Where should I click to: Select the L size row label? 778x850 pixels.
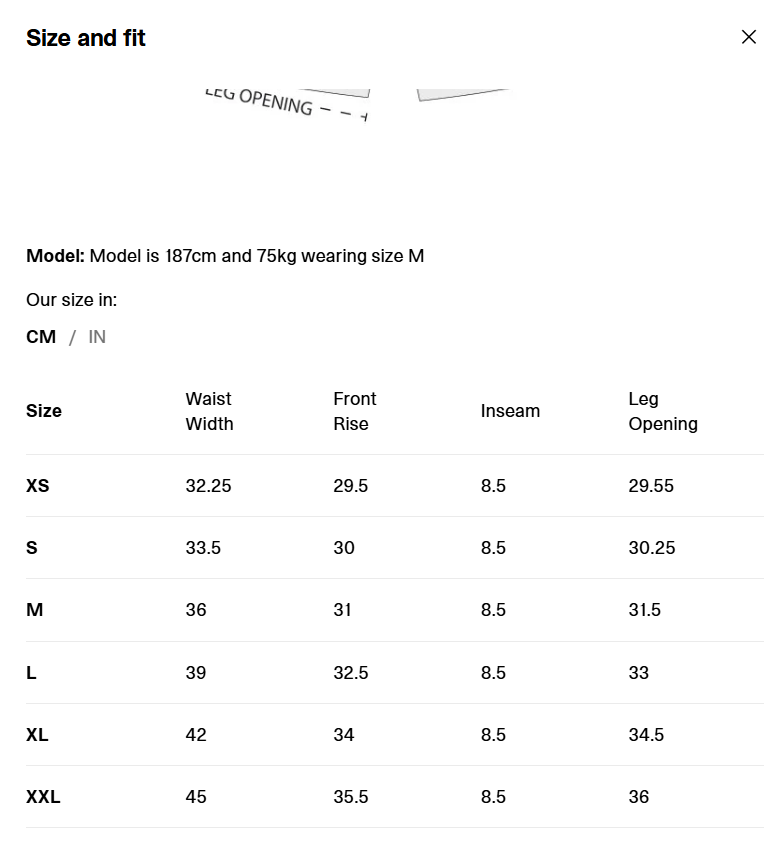31,673
